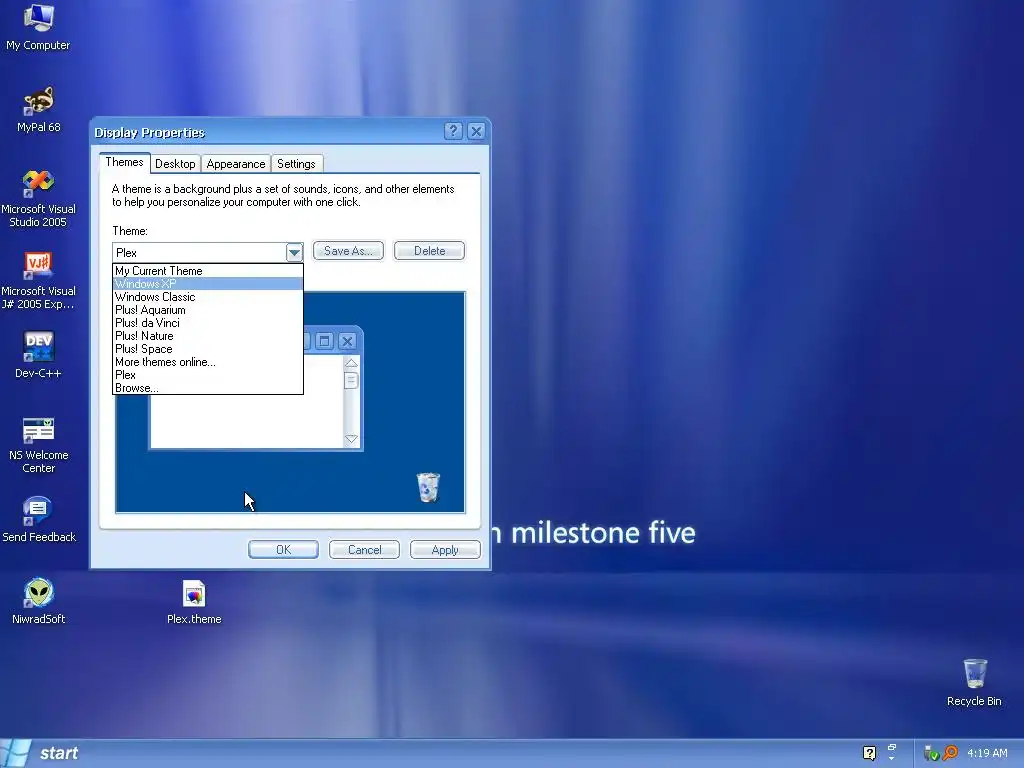The width and height of the screenshot is (1024, 768).
Task: Click the taskbar windows-restore toolbar icon
Action: coord(892,748)
